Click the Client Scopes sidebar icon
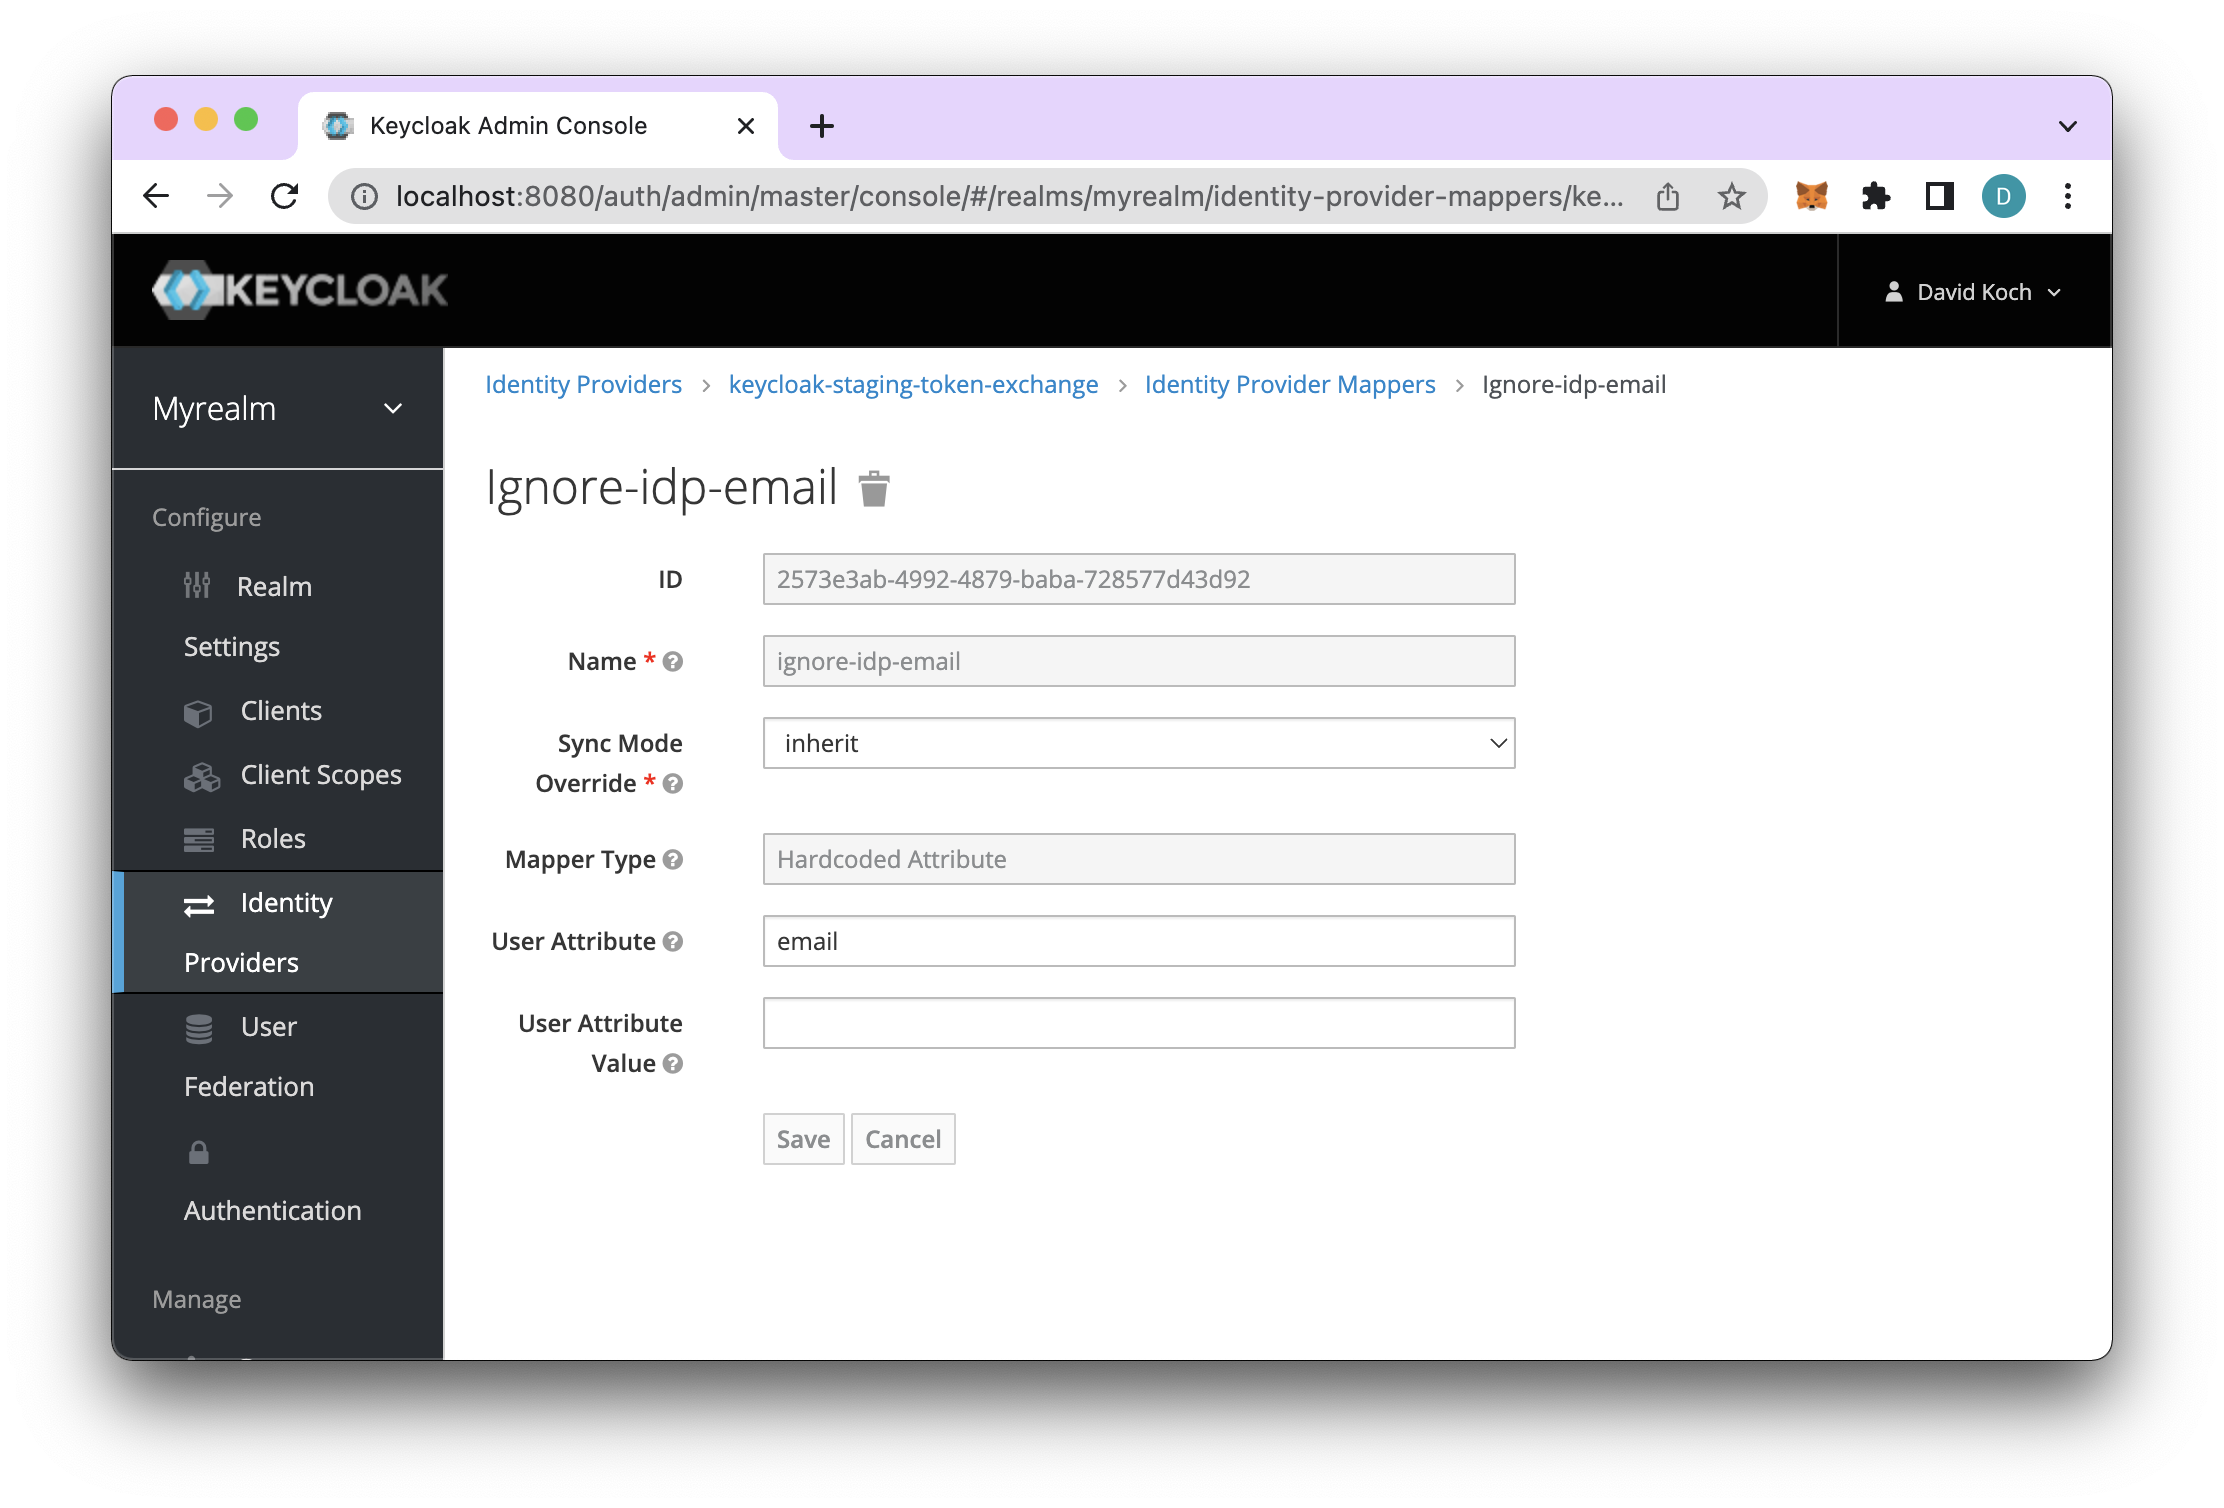The height and width of the screenshot is (1508, 2224). click(201, 776)
